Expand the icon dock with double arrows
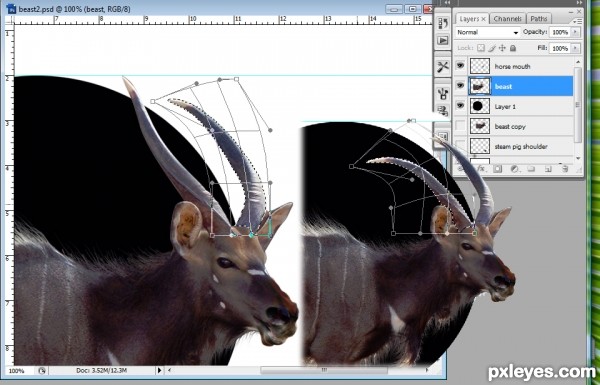 pos(447,3)
